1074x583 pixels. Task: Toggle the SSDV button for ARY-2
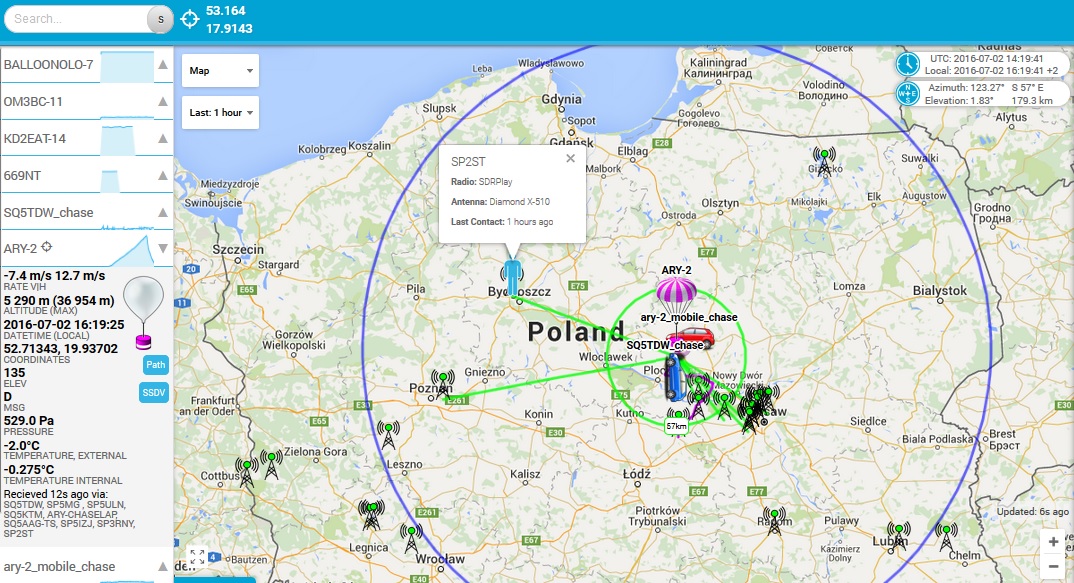pyautogui.click(x=154, y=393)
